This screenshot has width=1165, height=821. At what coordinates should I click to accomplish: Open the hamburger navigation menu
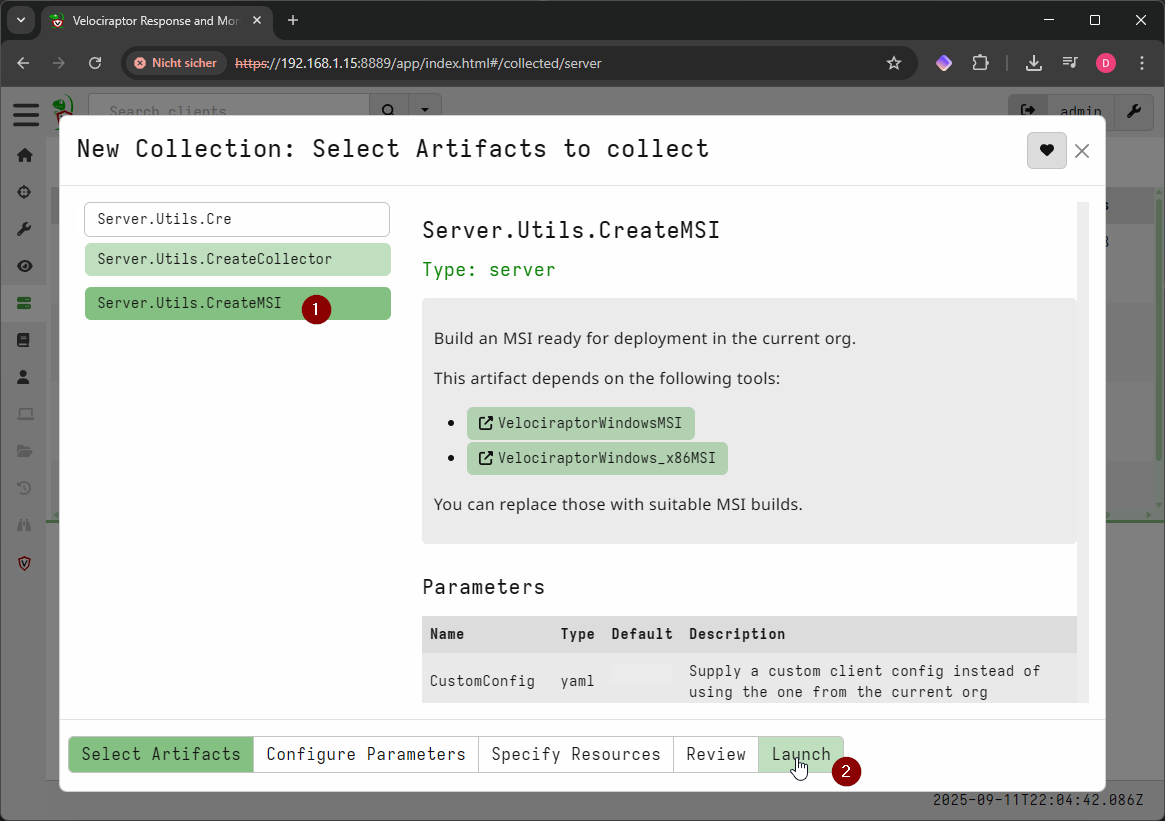(x=25, y=114)
